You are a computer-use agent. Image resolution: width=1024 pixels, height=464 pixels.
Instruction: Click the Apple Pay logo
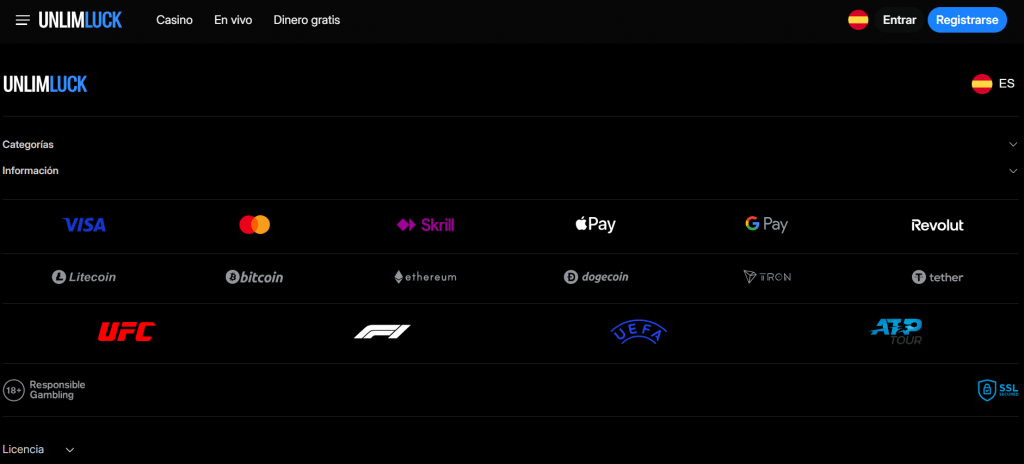(x=595, y=225)
